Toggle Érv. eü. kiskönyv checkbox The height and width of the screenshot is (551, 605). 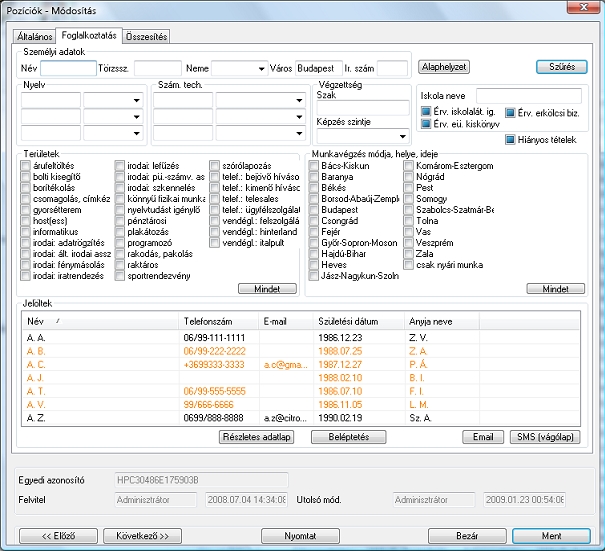[426, 123]
